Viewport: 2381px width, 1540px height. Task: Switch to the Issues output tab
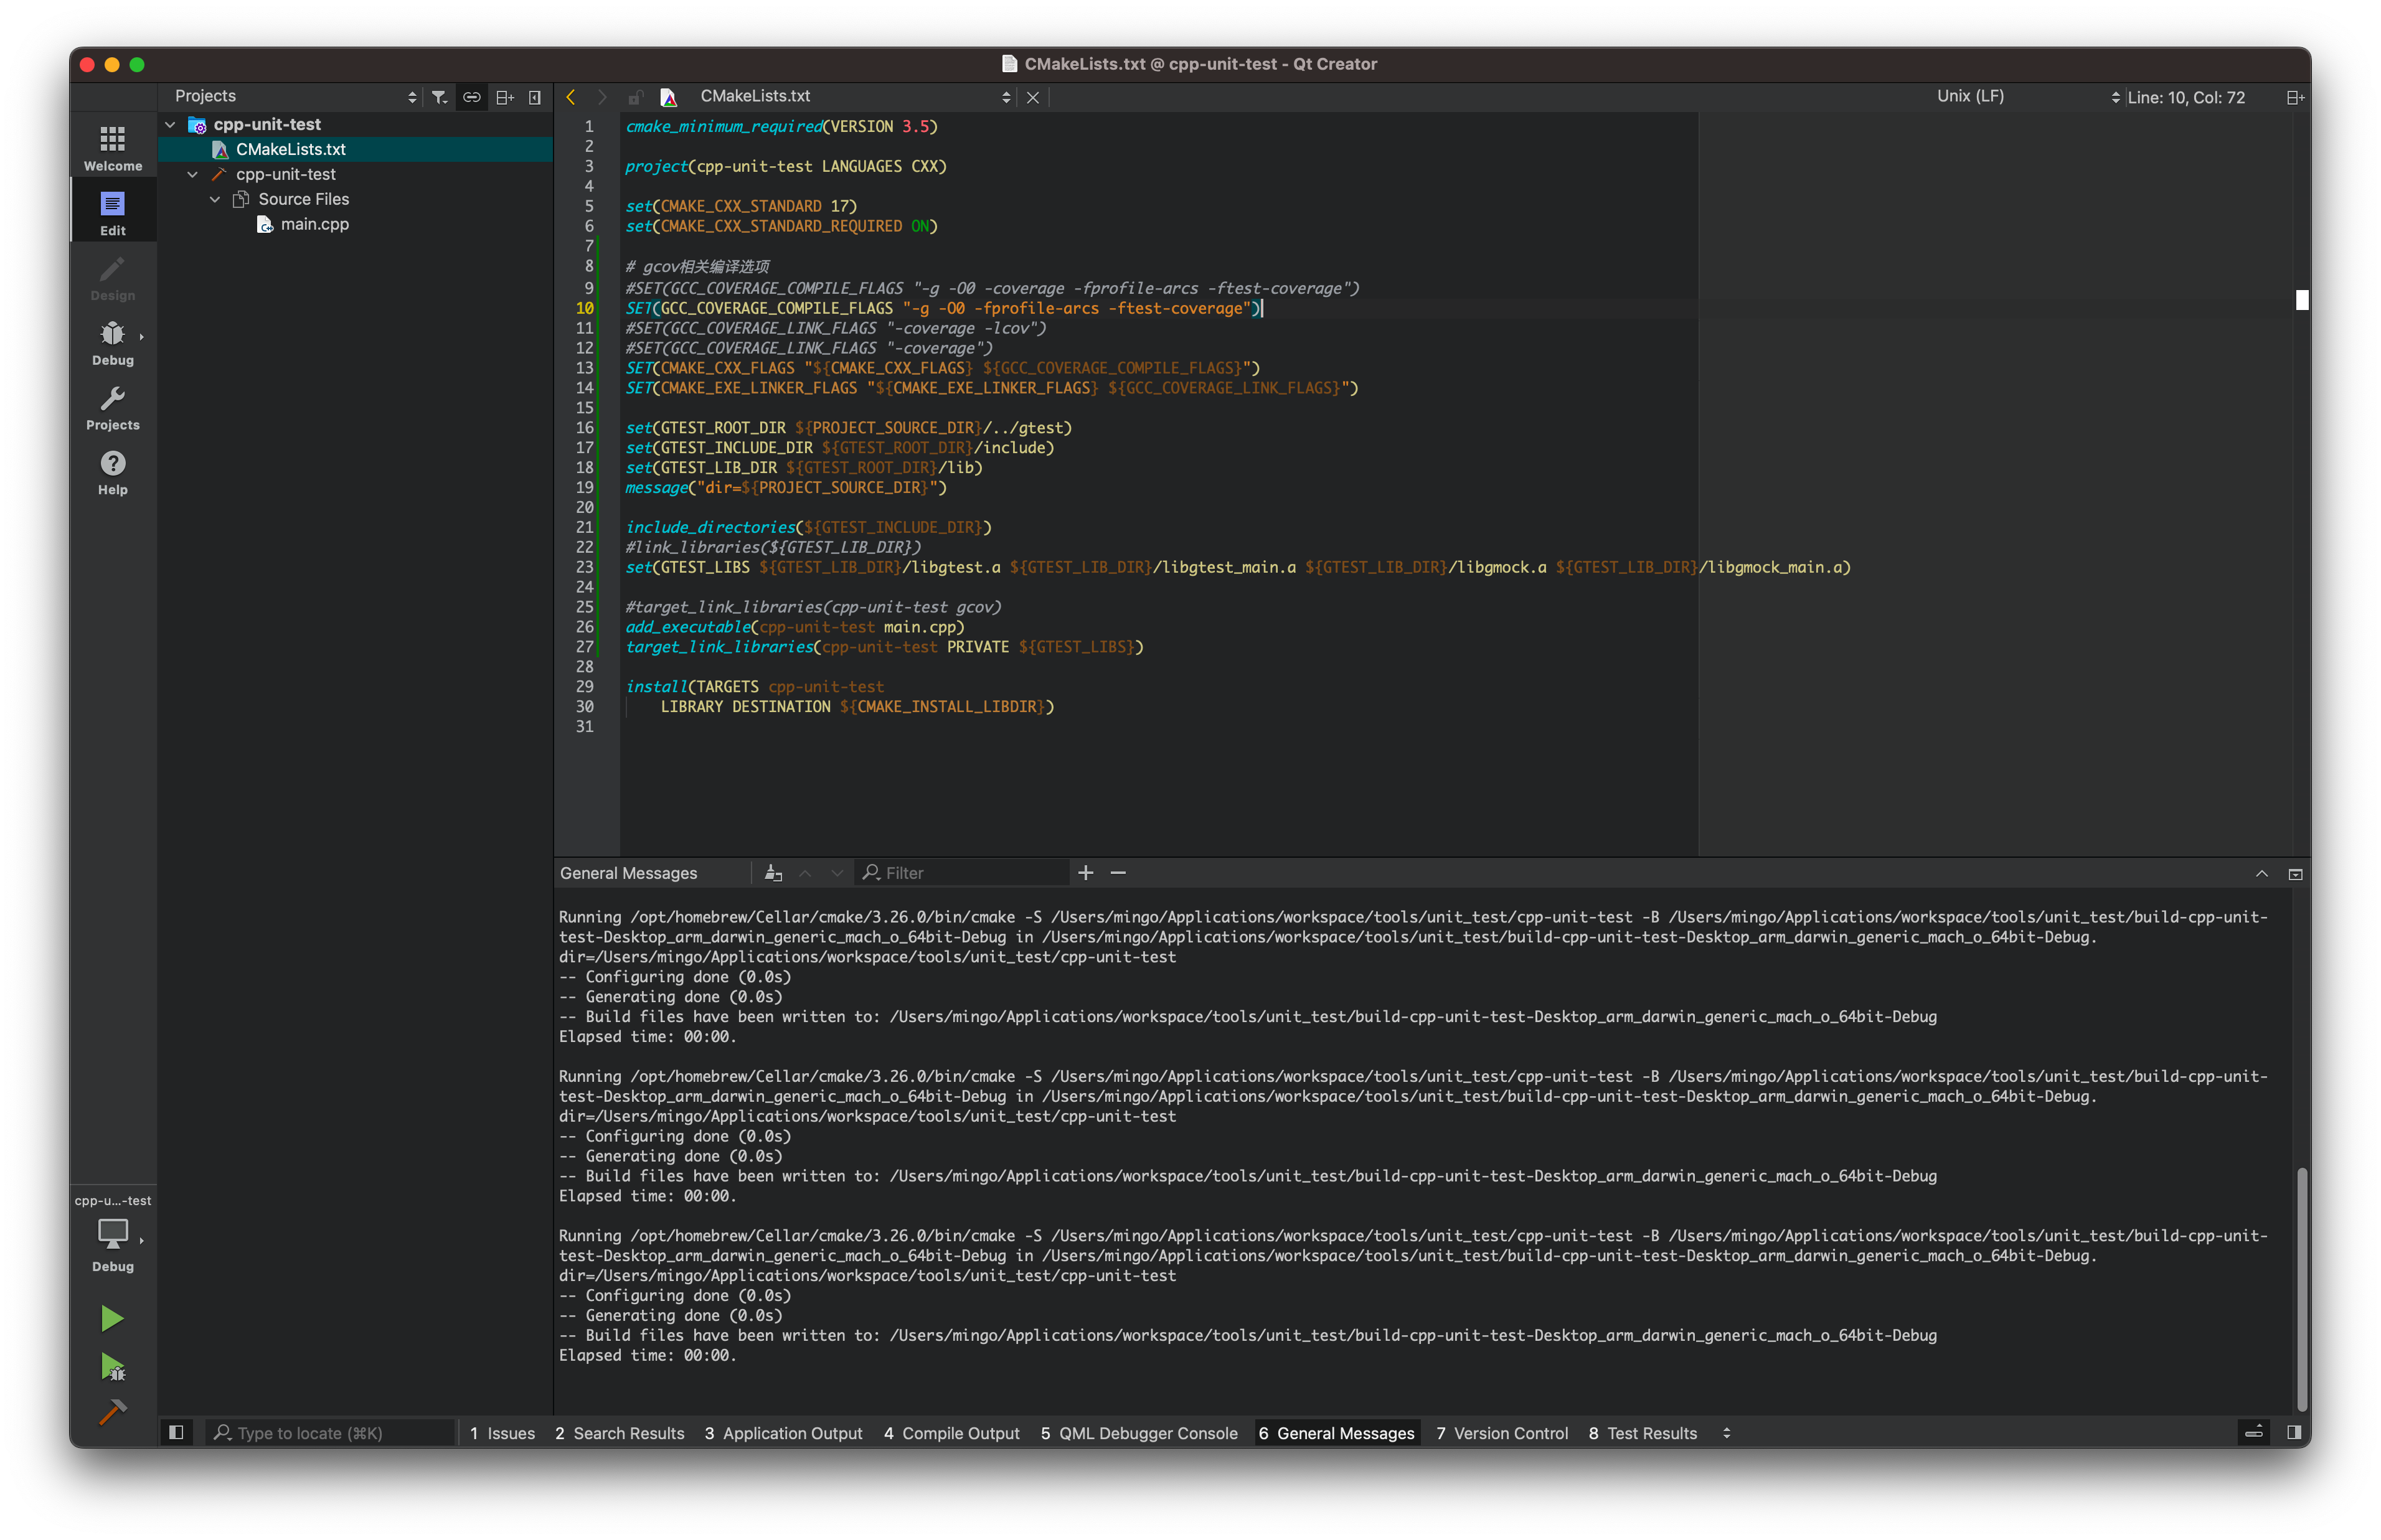coord(502,1433)
